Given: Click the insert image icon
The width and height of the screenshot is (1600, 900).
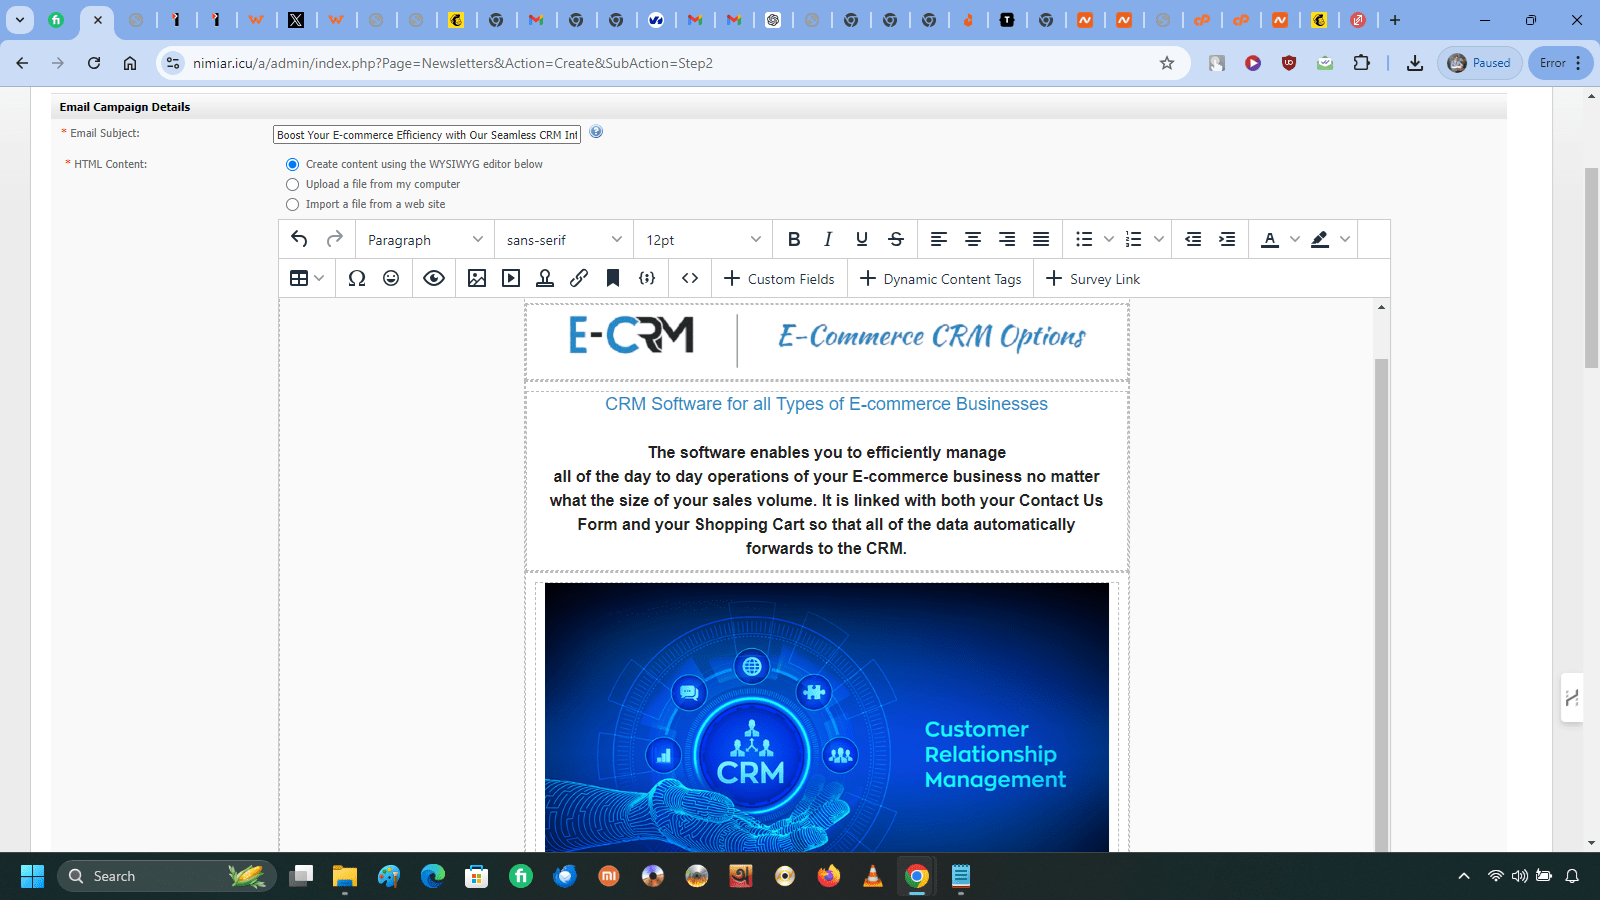Looking at the screenshot, I should pyautogui.click(x=477, y=279).
